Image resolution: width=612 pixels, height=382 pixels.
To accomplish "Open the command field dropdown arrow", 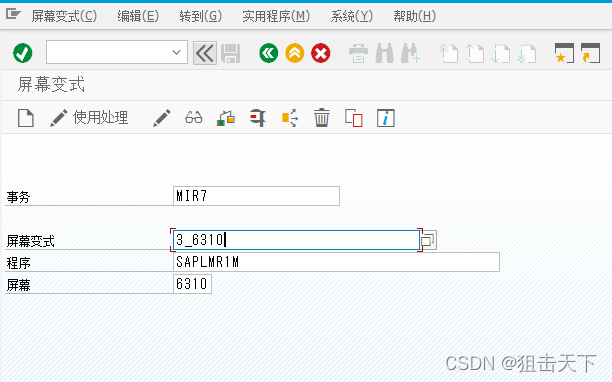I will click(176, 52).
